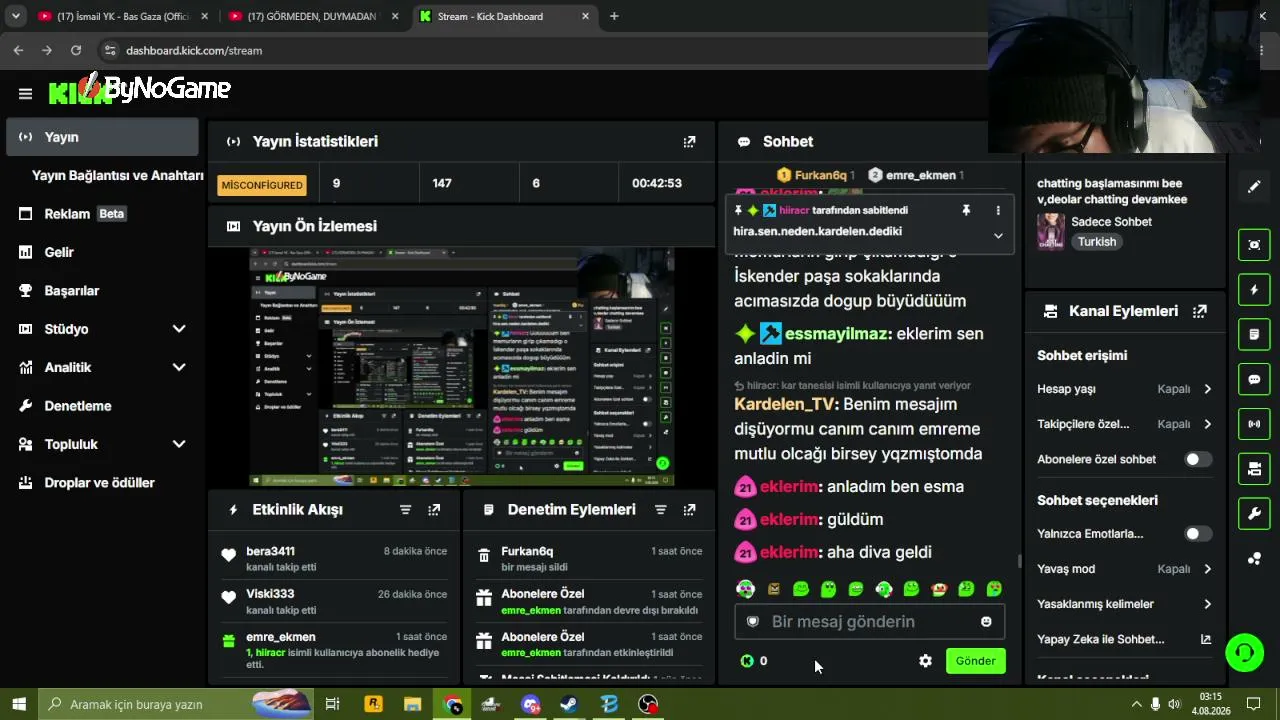The width and height of the screenshot is (1280, 720).
Task: Pop out the Etkinlik Akışı panel
Action: coord(434,510)
